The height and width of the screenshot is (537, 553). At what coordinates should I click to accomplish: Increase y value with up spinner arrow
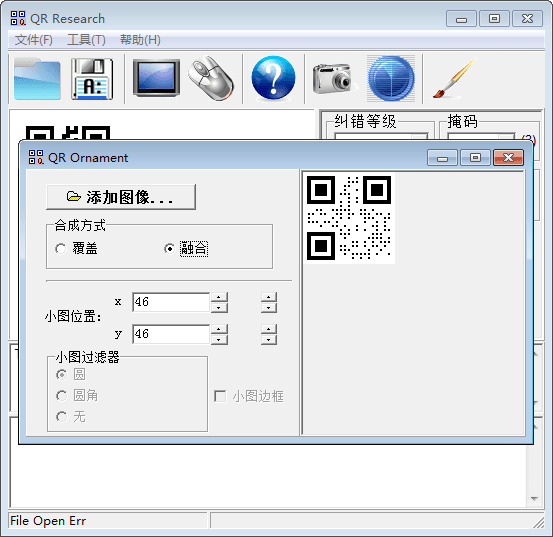[219, 329]
